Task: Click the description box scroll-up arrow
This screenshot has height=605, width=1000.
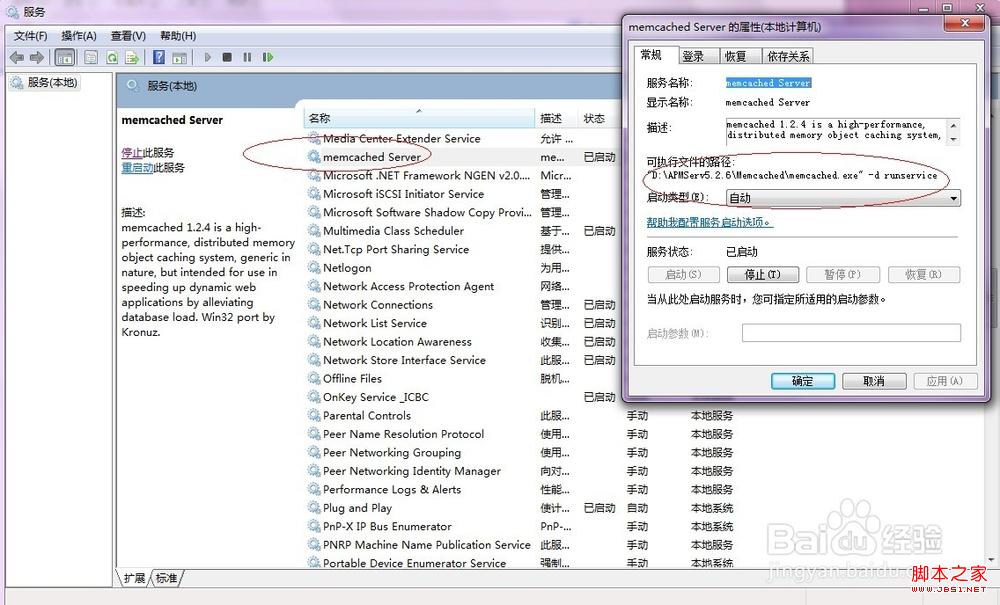Action: click(953, 124)
